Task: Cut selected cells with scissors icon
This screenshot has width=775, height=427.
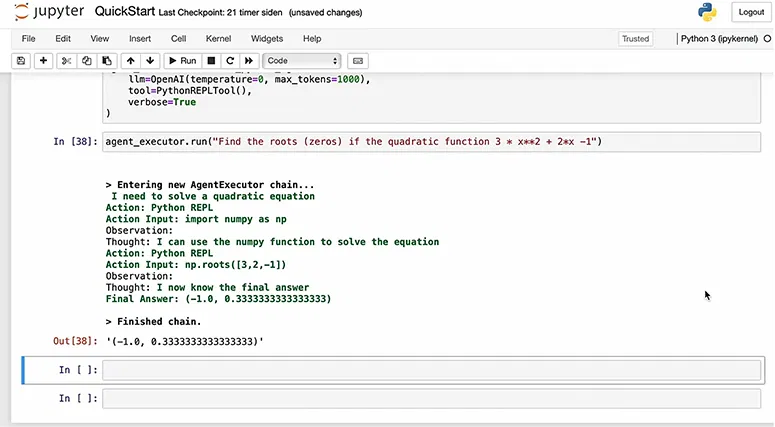Action: point(67,61)
